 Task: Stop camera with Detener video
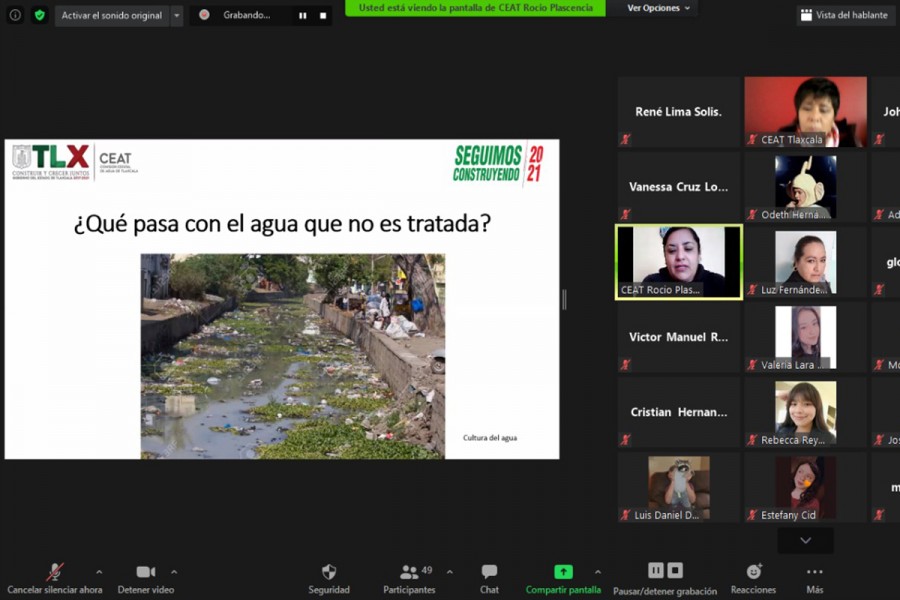[x=146, y=579]
